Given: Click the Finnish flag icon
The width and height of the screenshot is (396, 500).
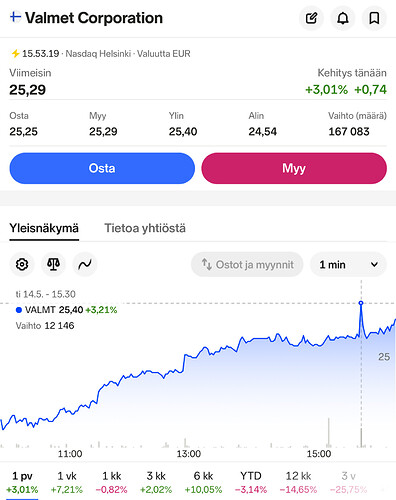Looking at the screenshot, I should tap(15, 16).
